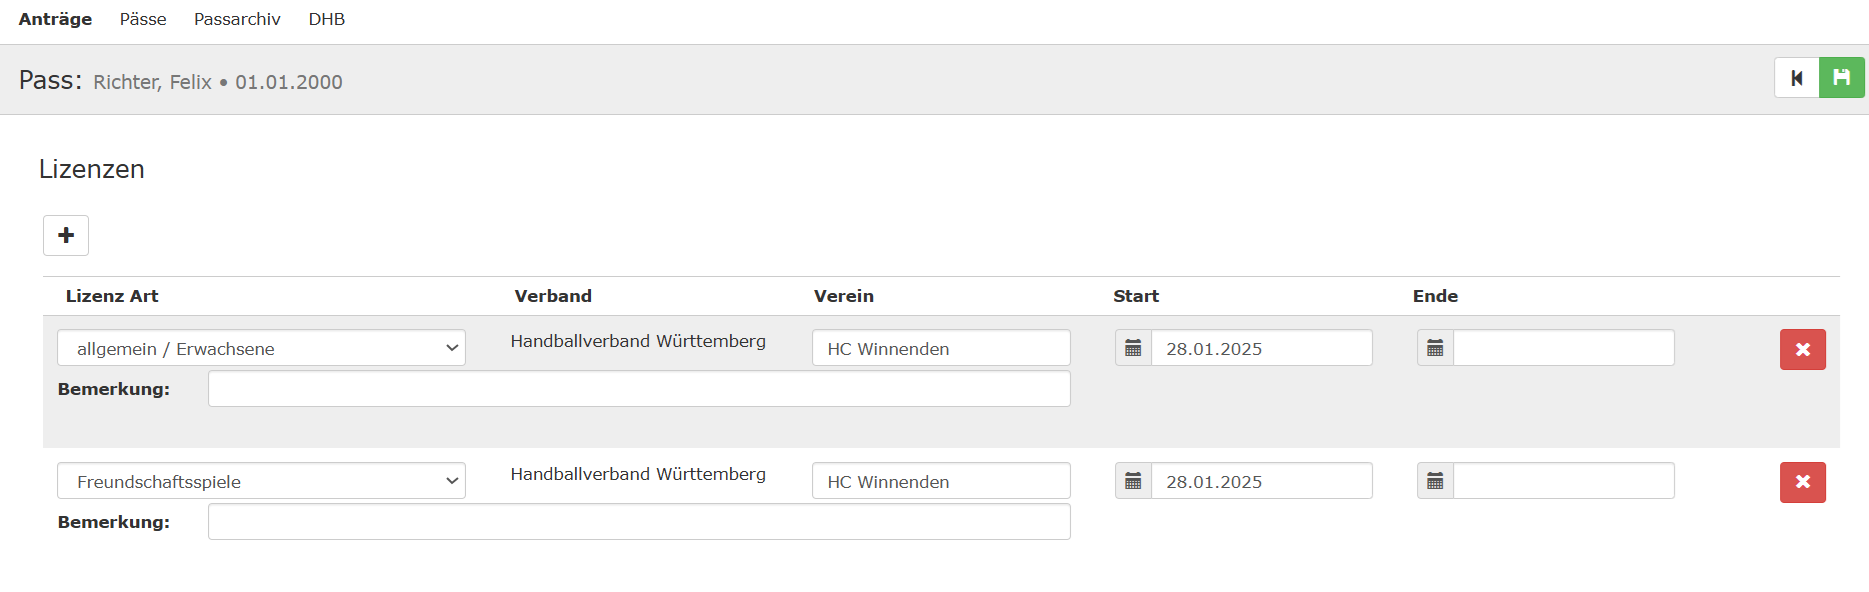Screen dimensions: 1869x592
Task: Go to Passarchiv in the navigation
Action: click(x=237, y=19)
